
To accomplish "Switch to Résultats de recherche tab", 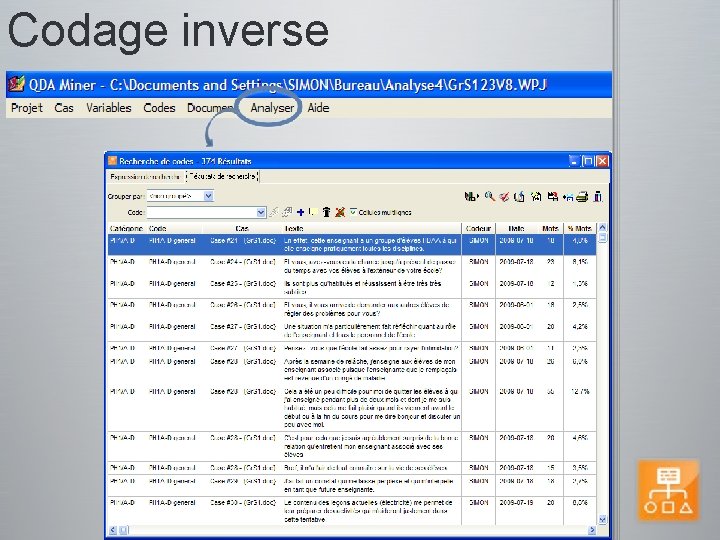I will (223, 176).
